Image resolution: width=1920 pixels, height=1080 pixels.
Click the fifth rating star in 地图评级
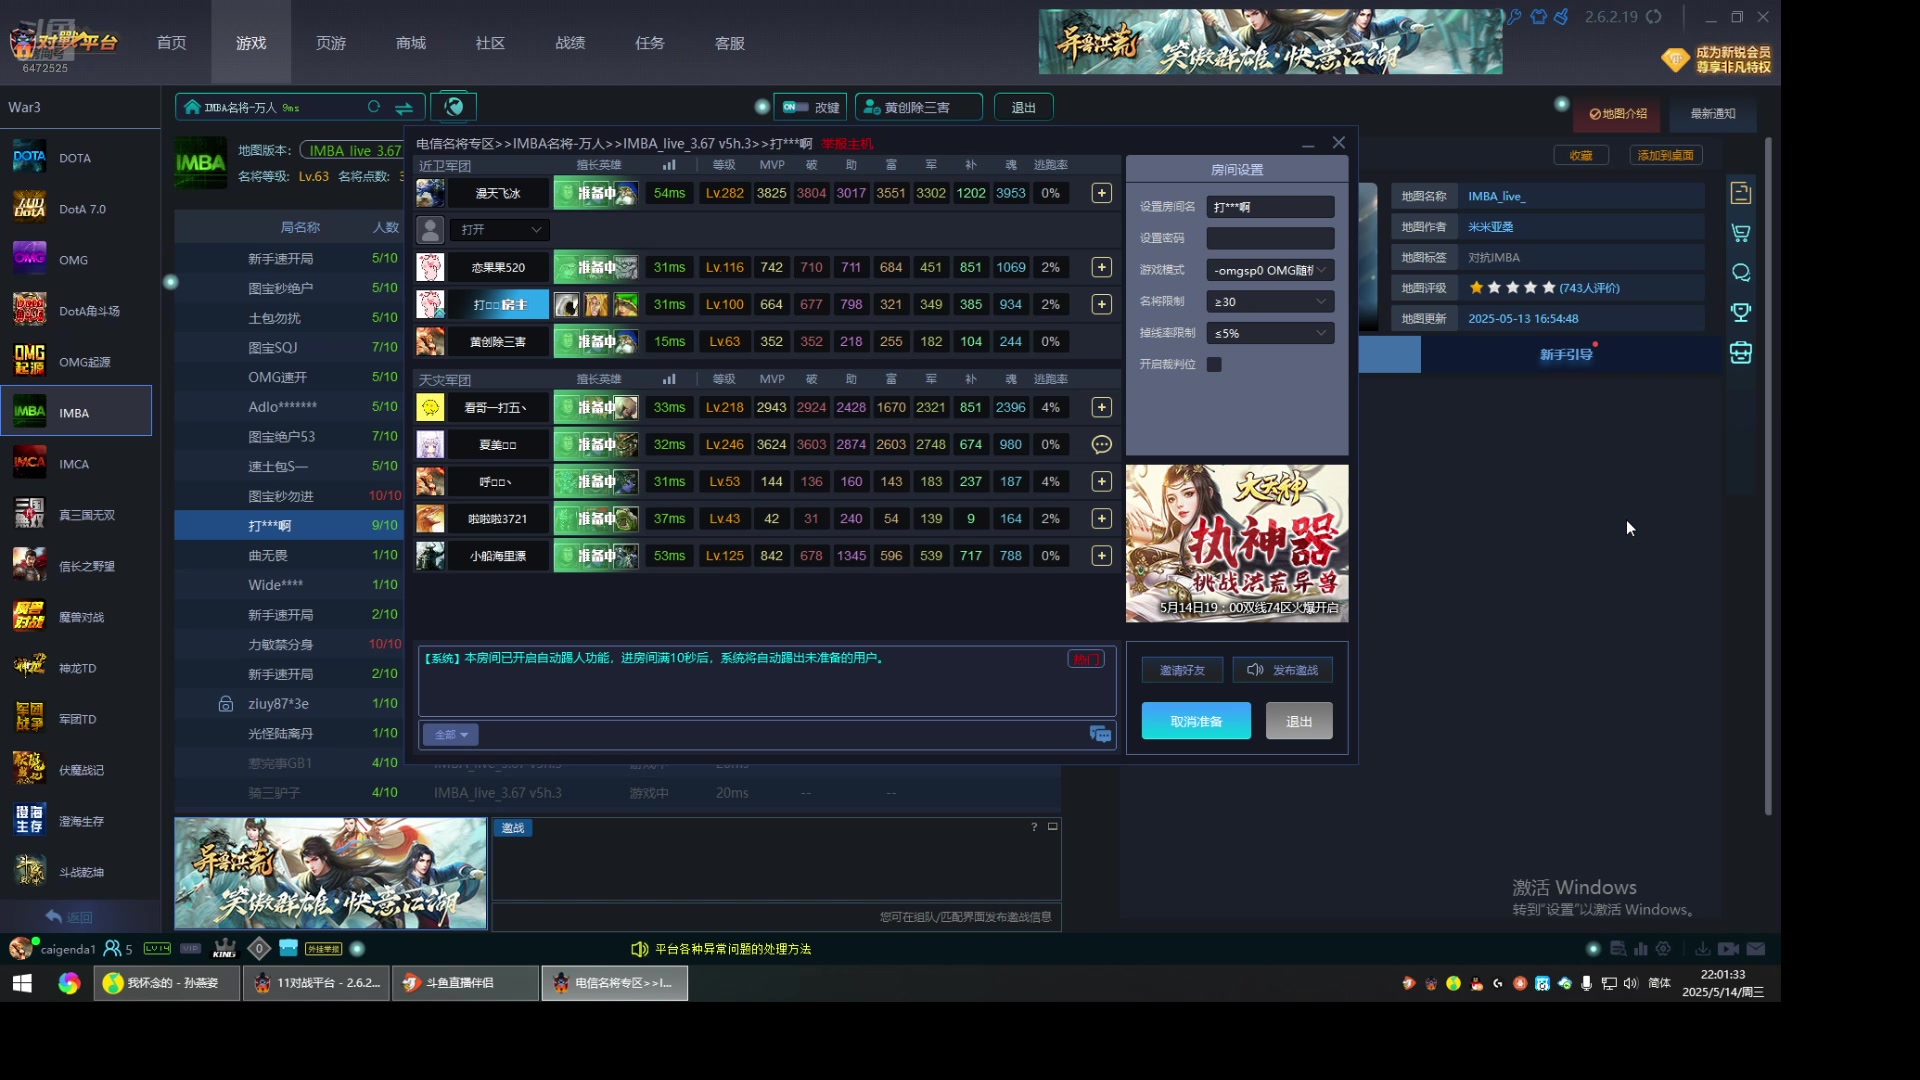click(x=1549, y=288)
